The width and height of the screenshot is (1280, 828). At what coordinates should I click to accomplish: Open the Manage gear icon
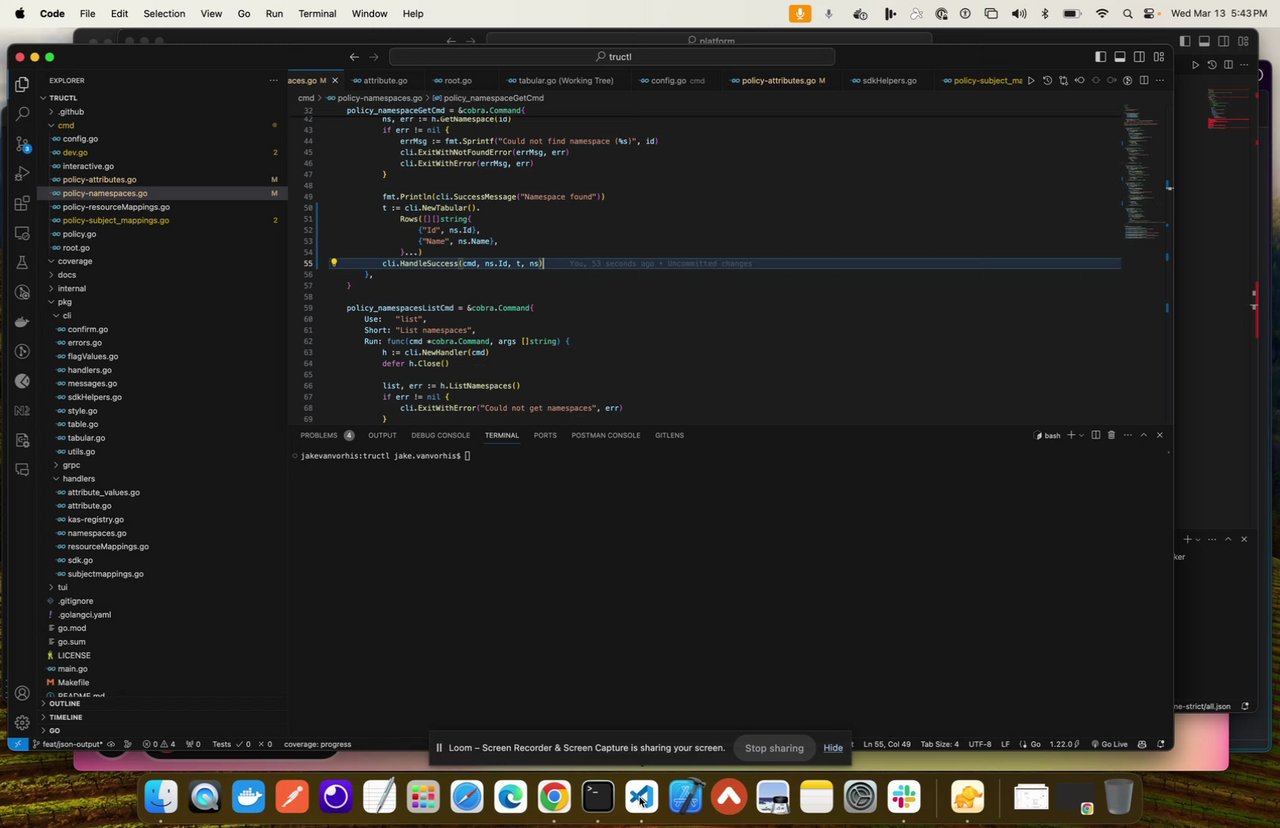point(22,722)
